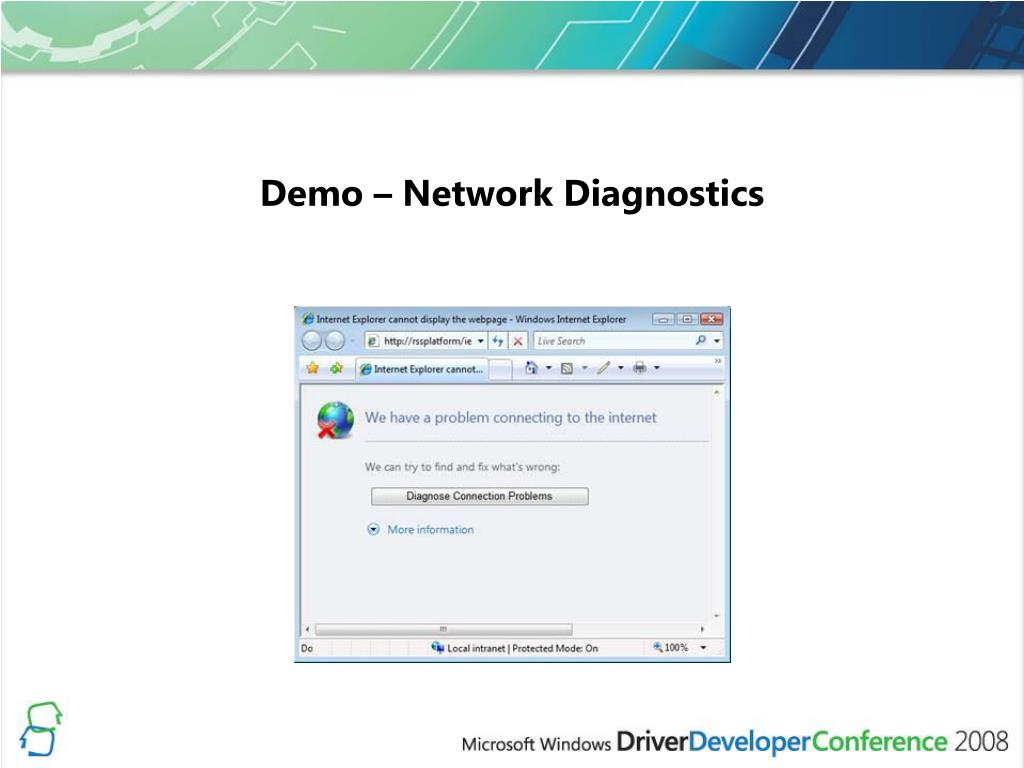
Task: Expand the pencil icon dropdown arrow
Action: pyautogui.click(x=620, y=368)
